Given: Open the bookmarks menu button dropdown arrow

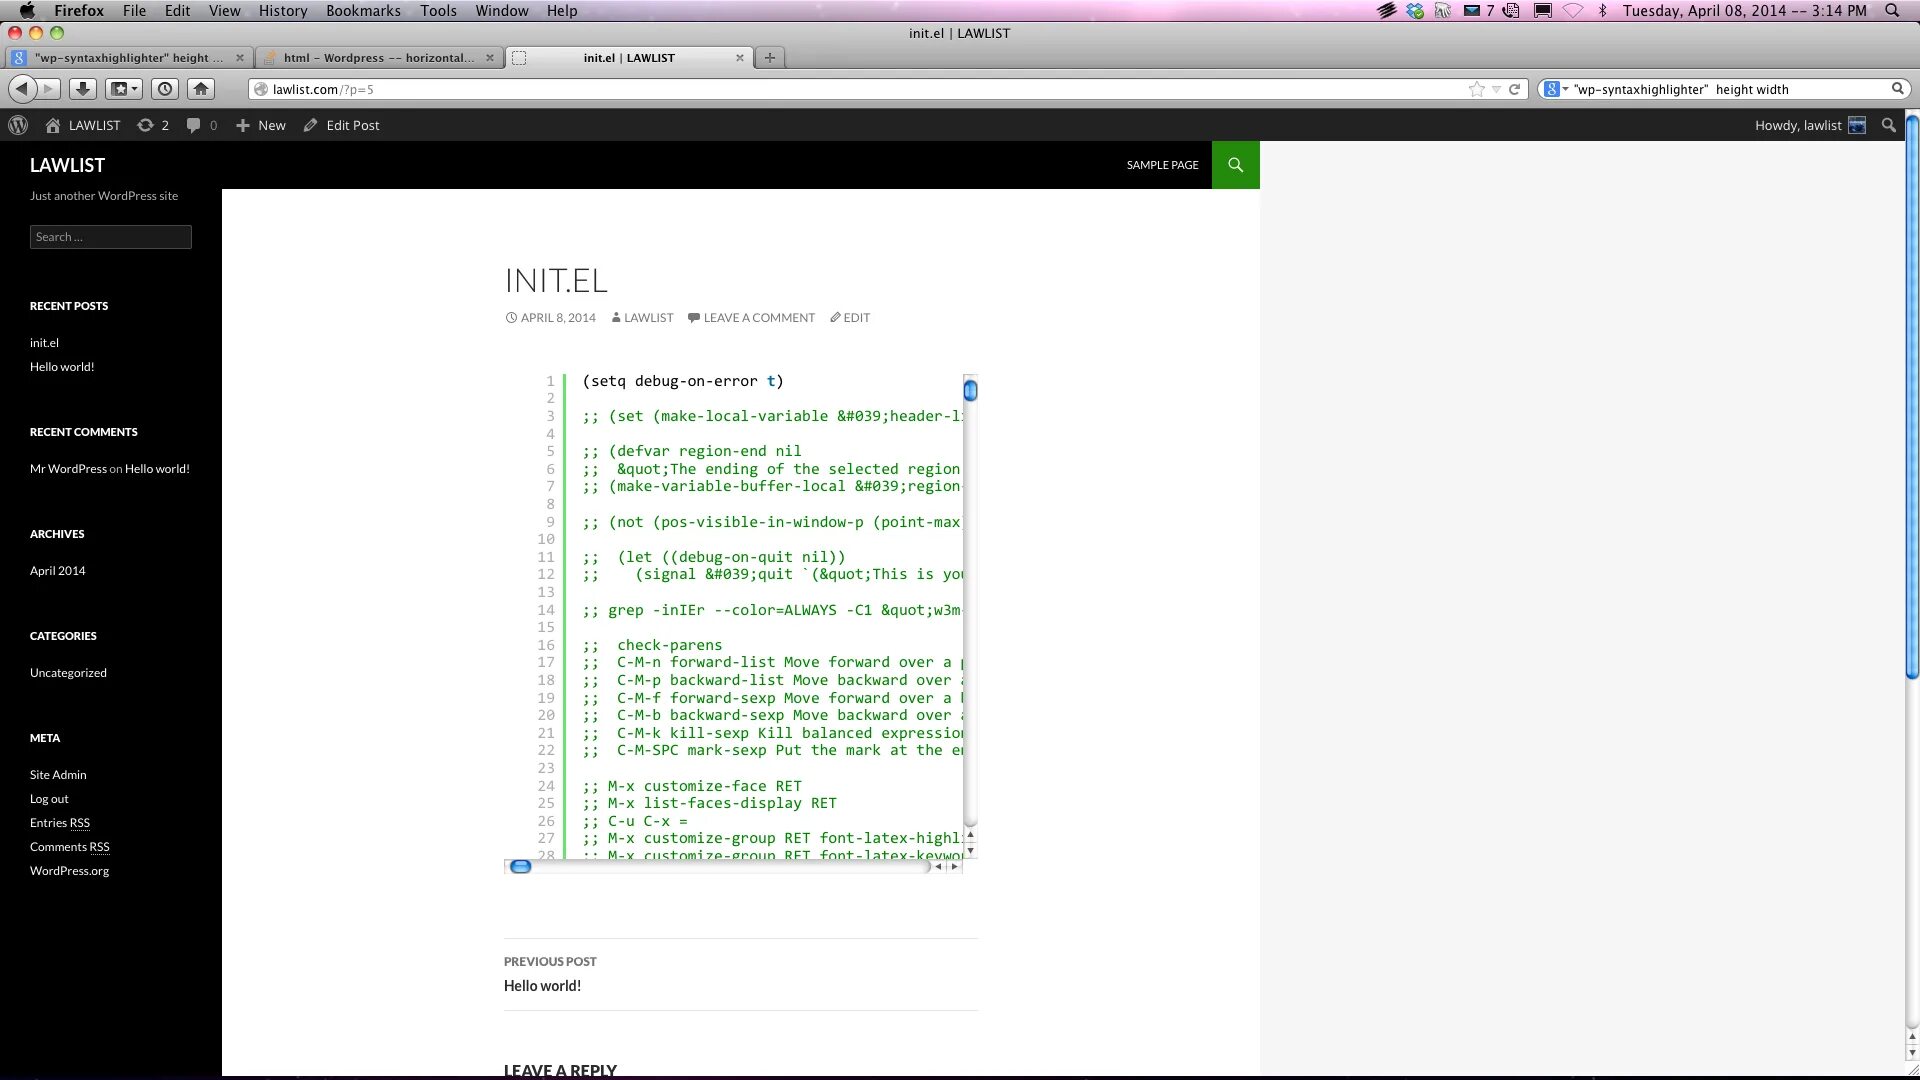Looking at the screenshot, I should click(134, 89).
